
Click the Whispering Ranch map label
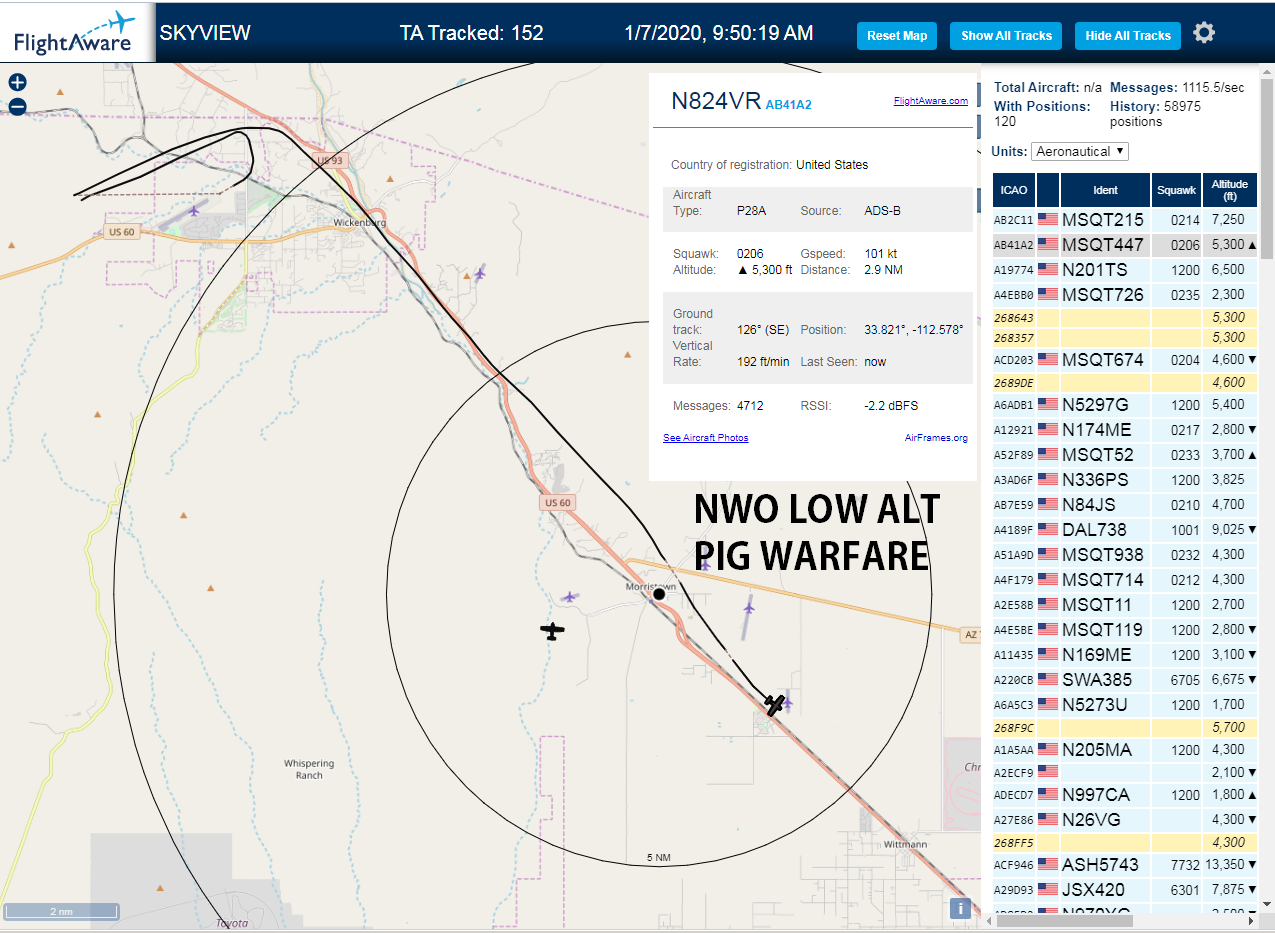click(x=309, y=769)
